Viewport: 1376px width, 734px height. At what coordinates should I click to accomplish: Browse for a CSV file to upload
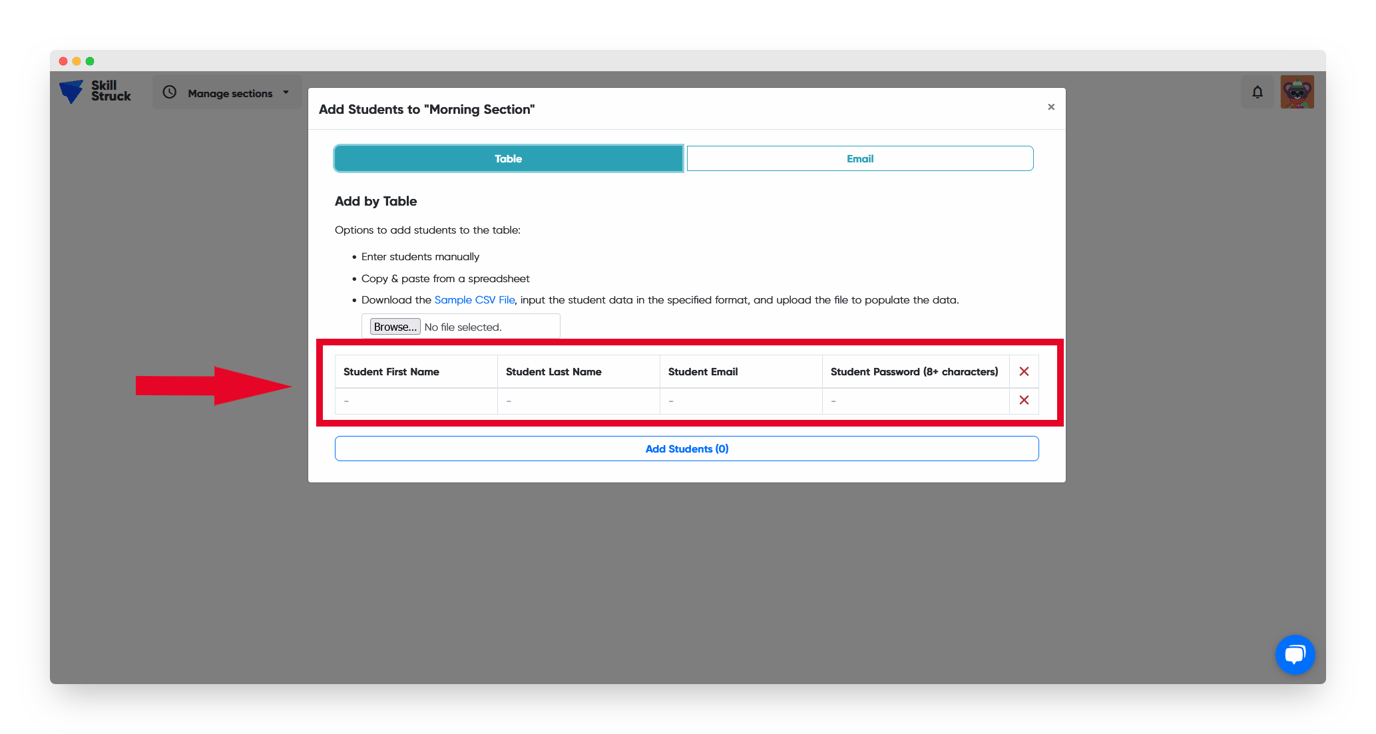click(394, 325)
